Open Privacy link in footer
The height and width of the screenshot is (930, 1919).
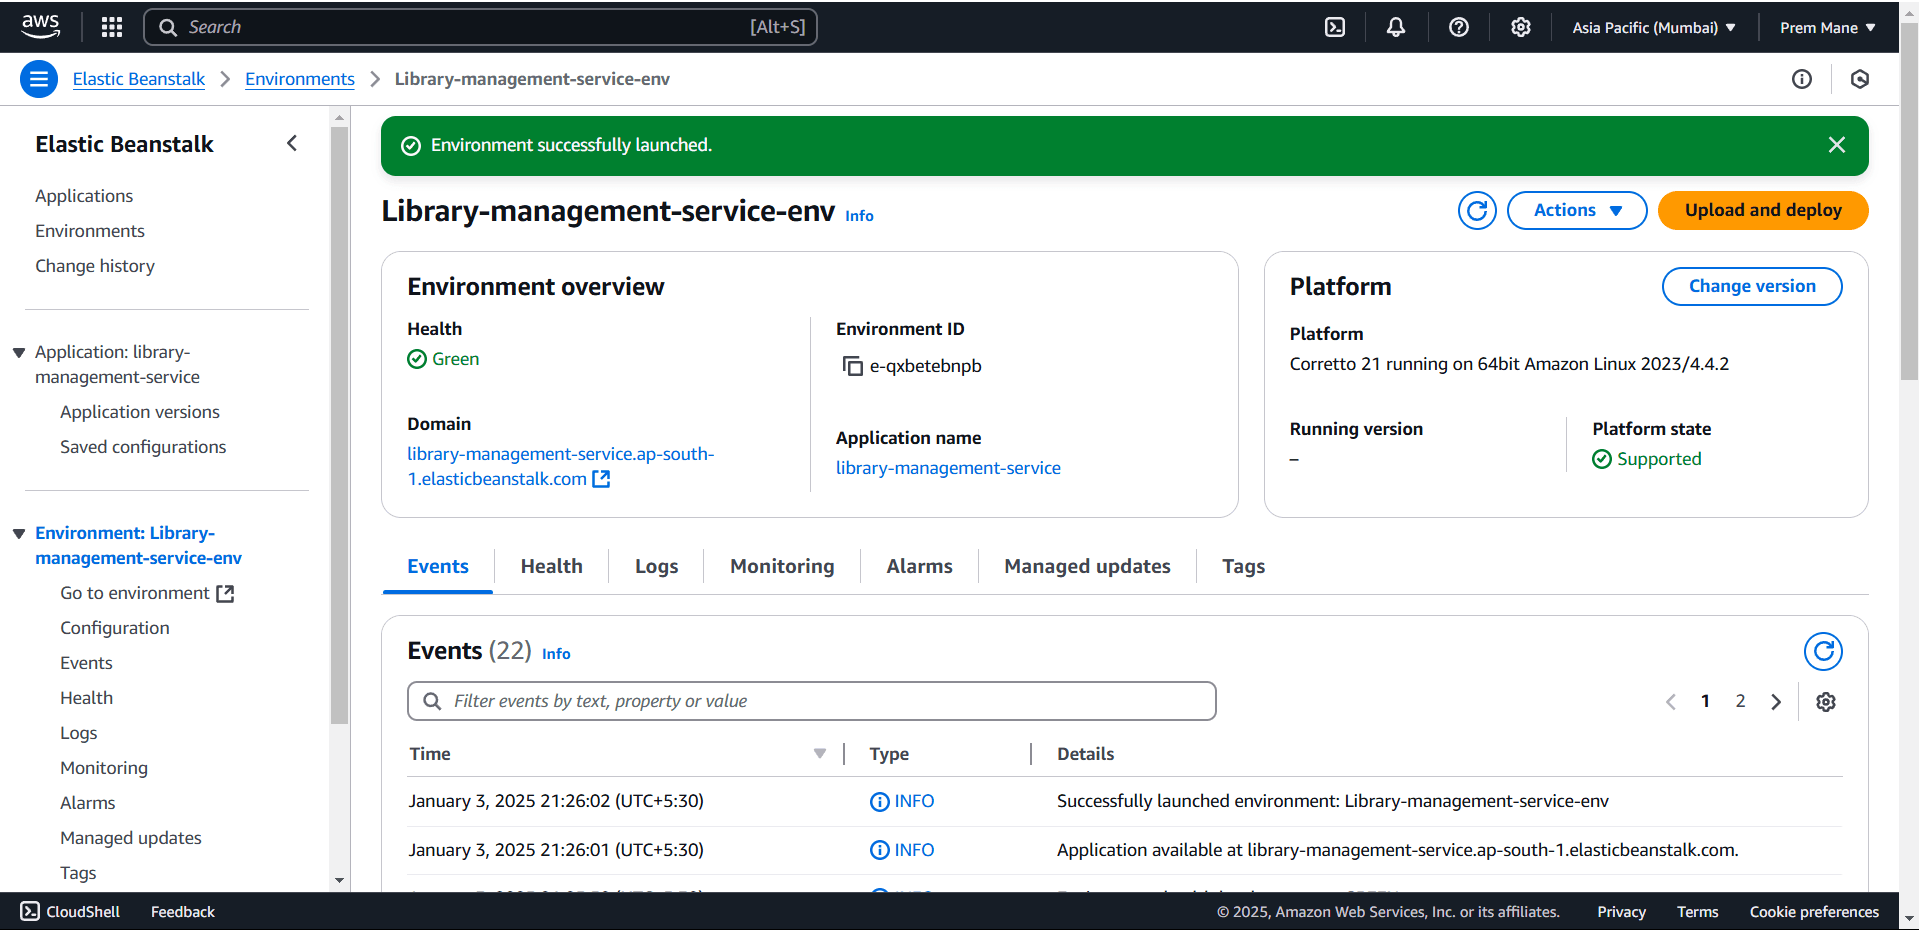pyautogui.click(x=1621, y=912)
